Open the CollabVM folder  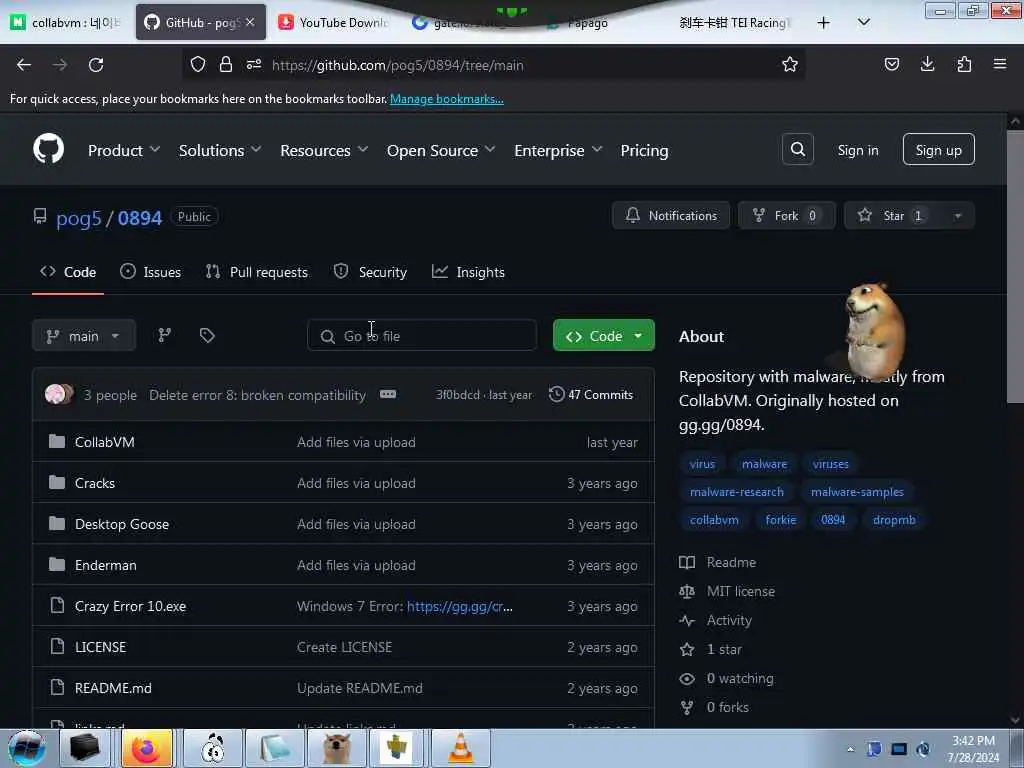click(104, 442)
